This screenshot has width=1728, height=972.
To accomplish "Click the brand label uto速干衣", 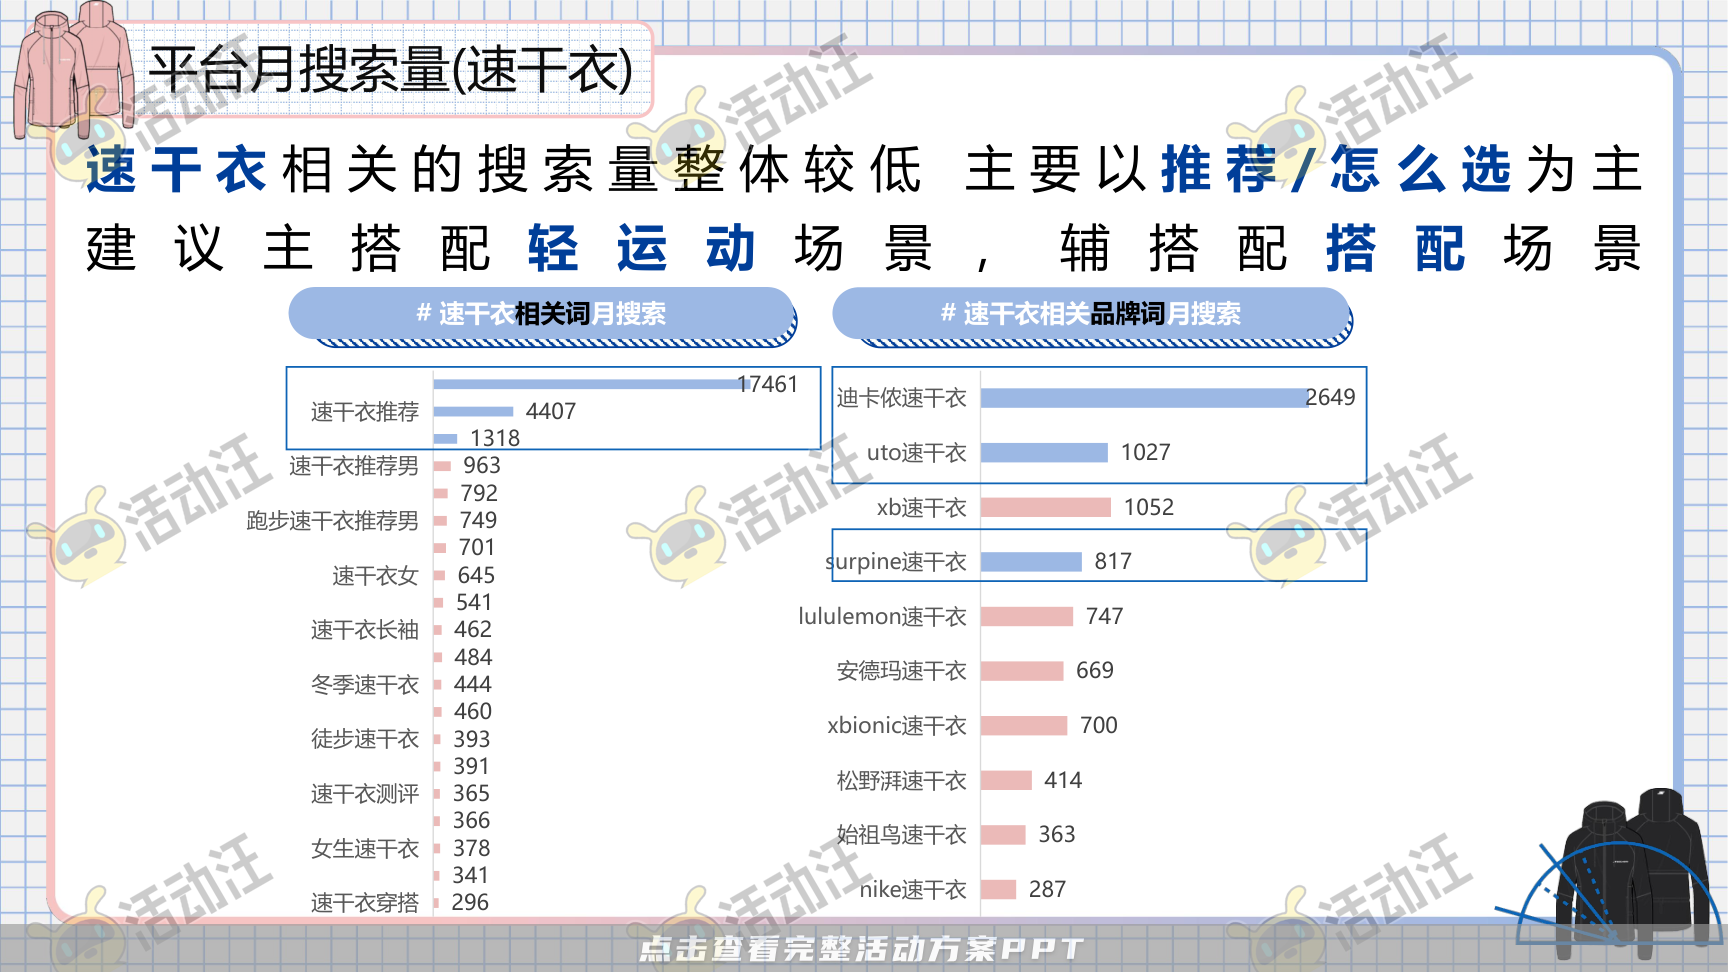I will click(916, 453).
